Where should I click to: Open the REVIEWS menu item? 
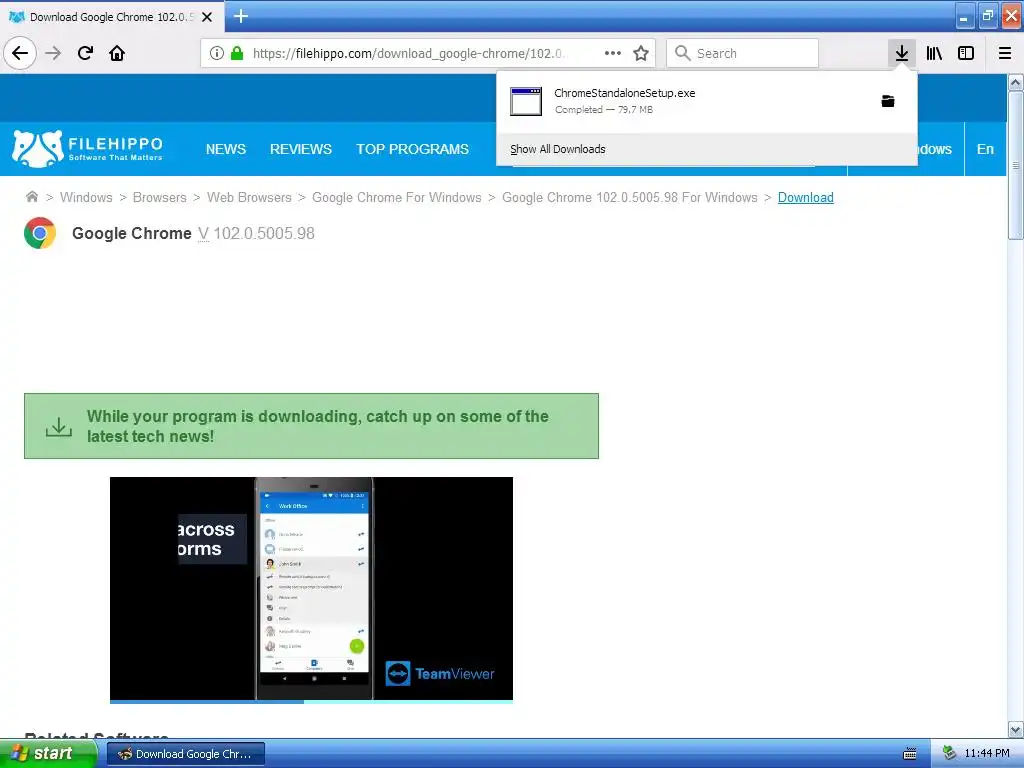(x=301, y=149)
